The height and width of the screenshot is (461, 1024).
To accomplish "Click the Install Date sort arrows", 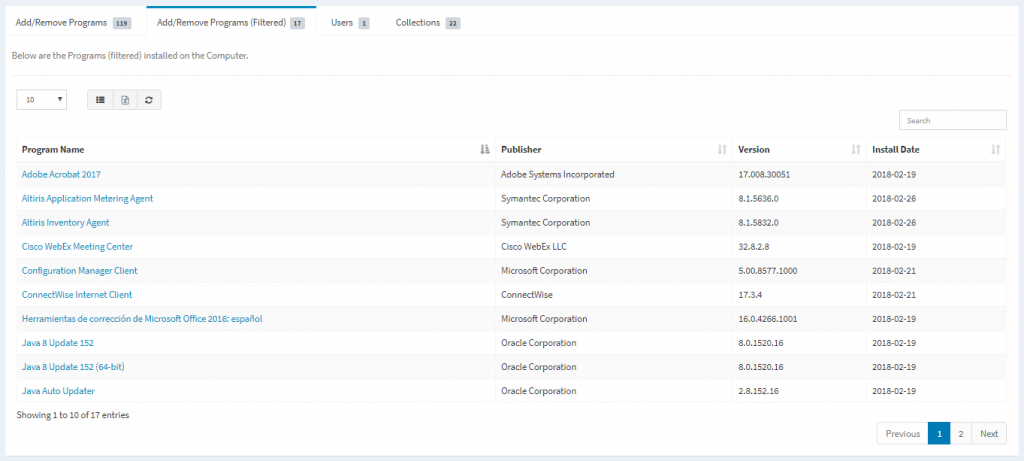I will pyautogui.click(x=995, y=150).
